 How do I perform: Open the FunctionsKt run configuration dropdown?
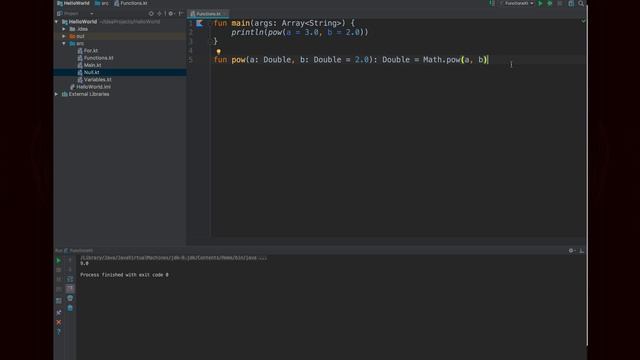pos(517,3)
